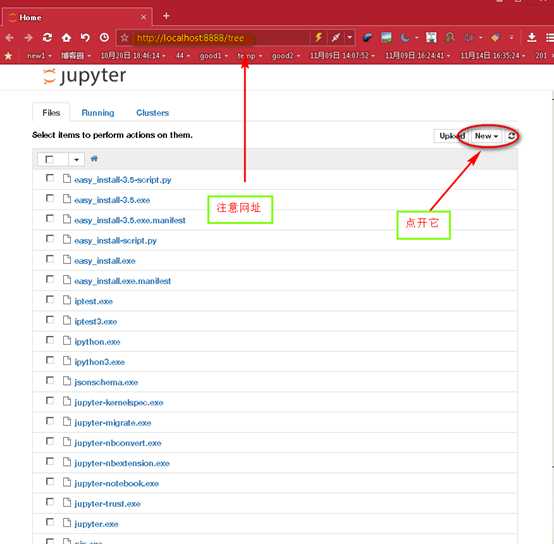Open jupyter-nbconvert.exe file link
Screen dimensions: 554x544
[118, 443]
